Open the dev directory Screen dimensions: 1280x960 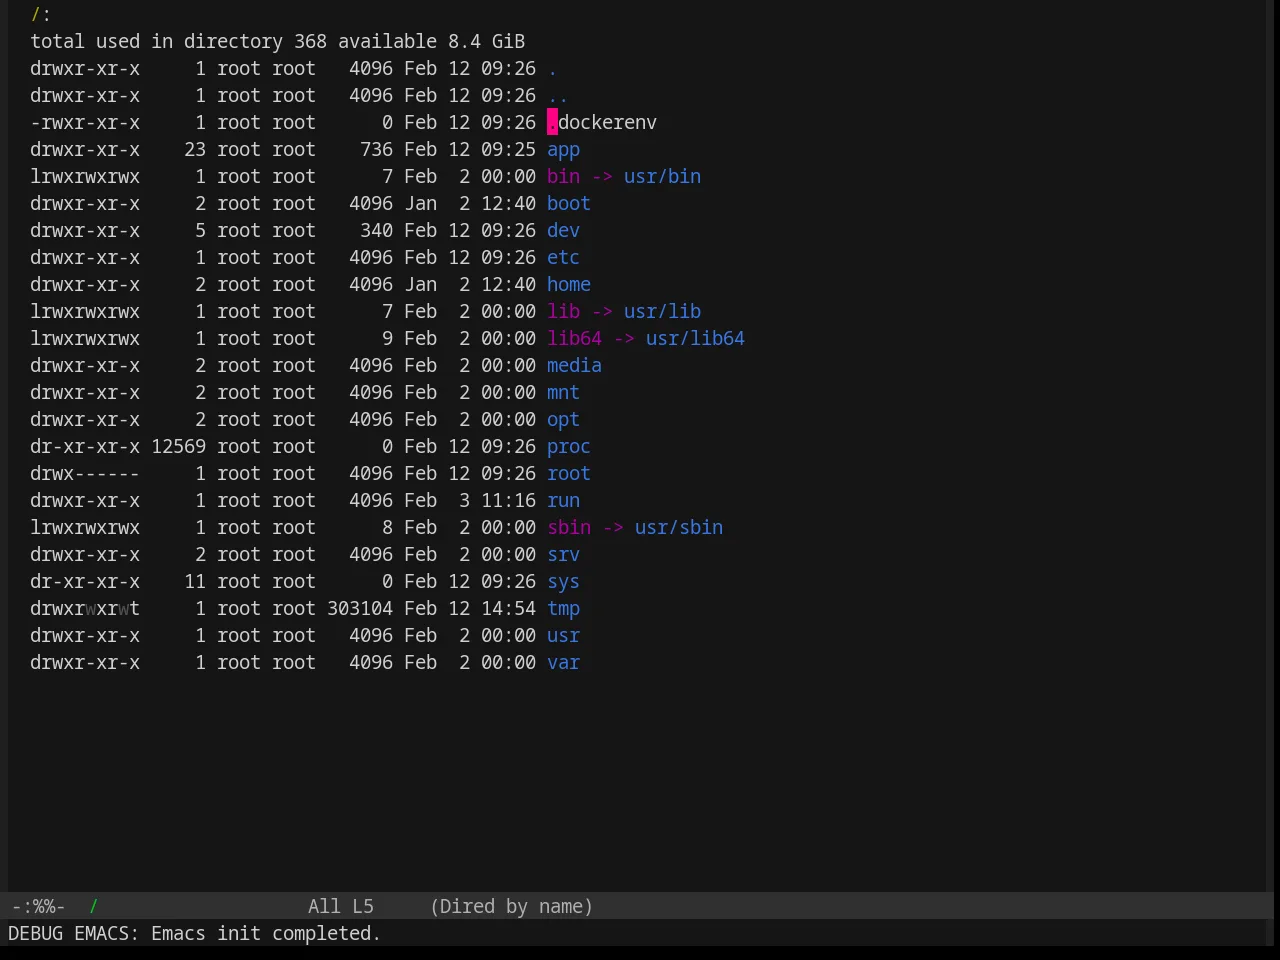click(563, 231)
